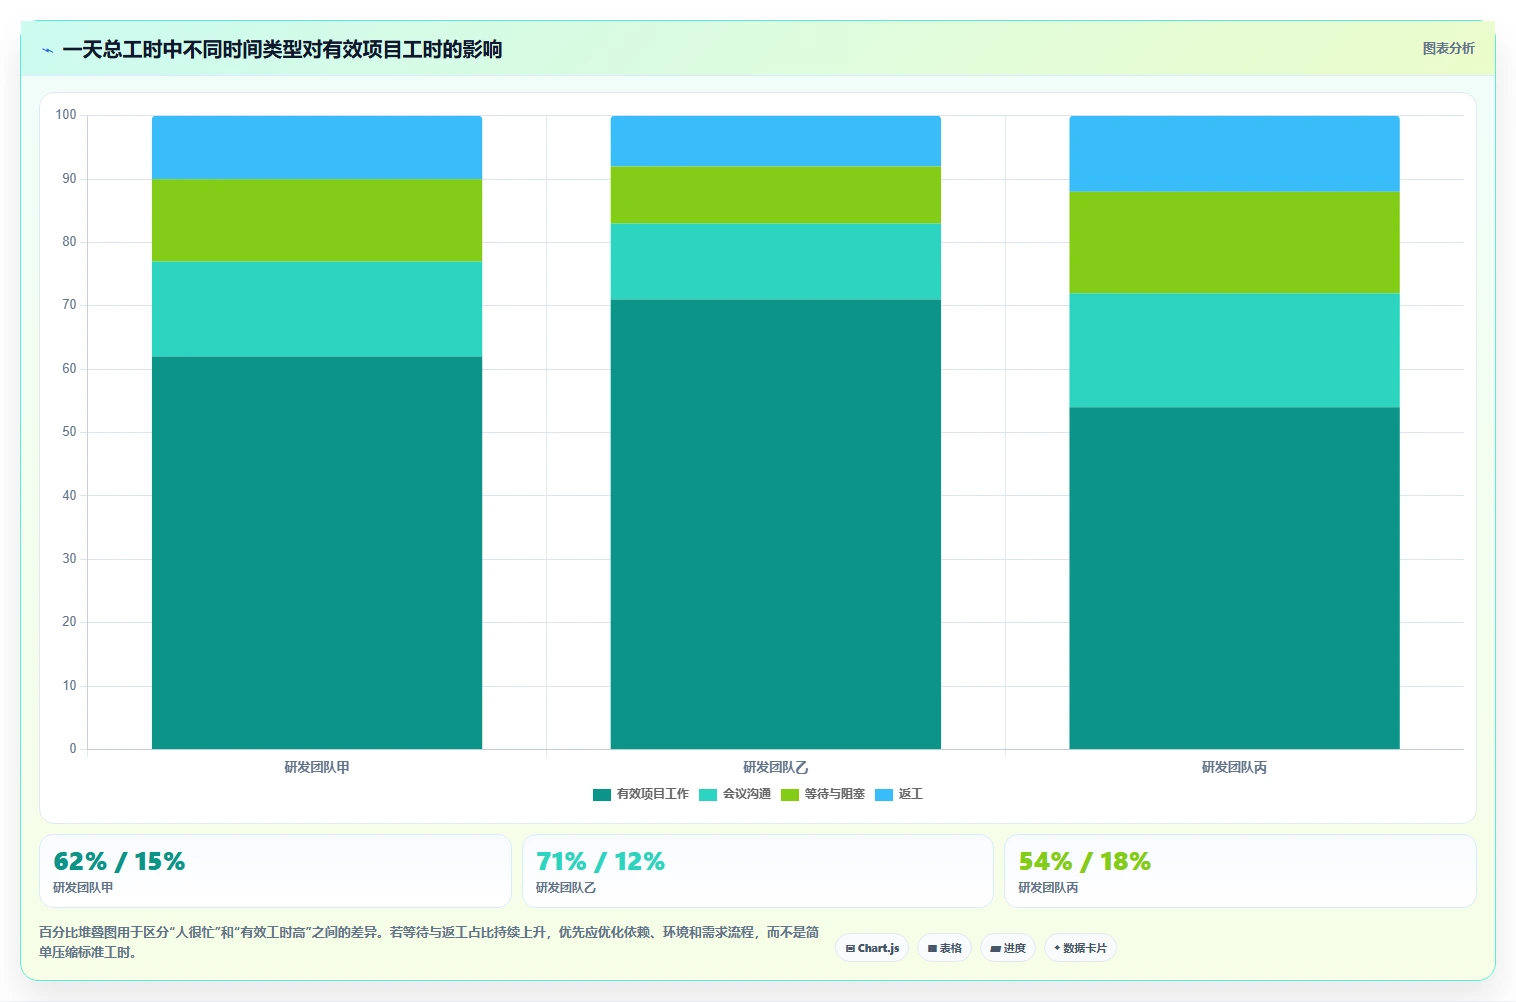Click the 100 y-axis tick label
The image size is (1516, 1002).
[66, 115]
